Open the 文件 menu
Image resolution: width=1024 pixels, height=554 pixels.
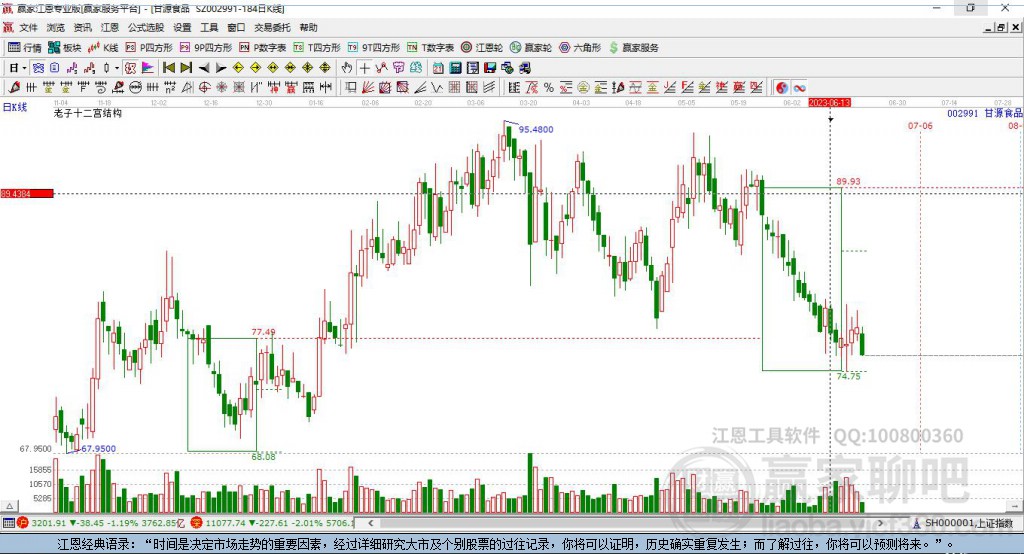tap(28, 27)
